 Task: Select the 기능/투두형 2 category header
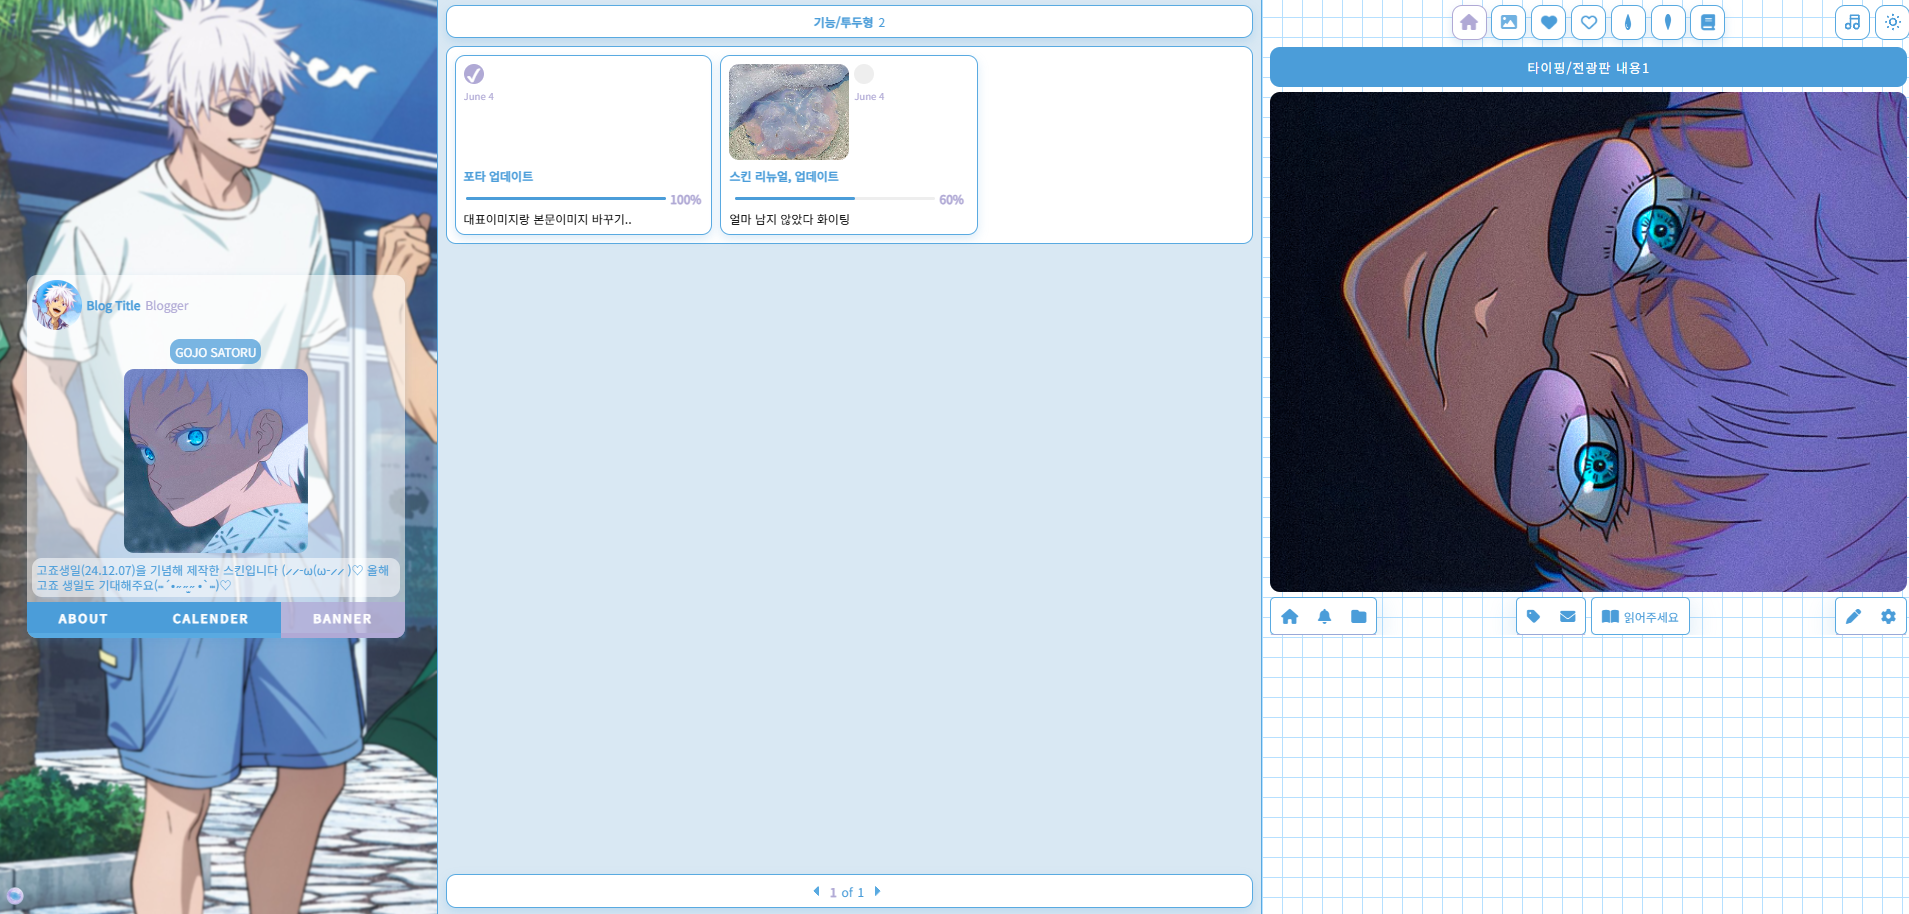point(849,22)
